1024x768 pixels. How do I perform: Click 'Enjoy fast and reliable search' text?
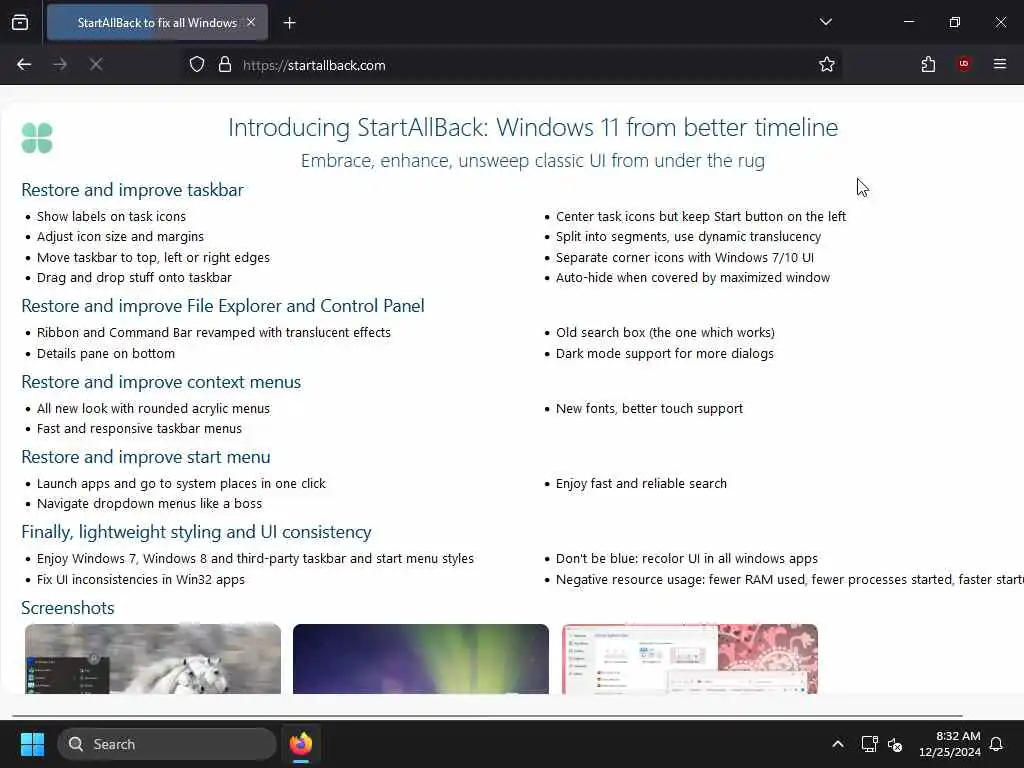pyautogui.click(x=641, y=483)
